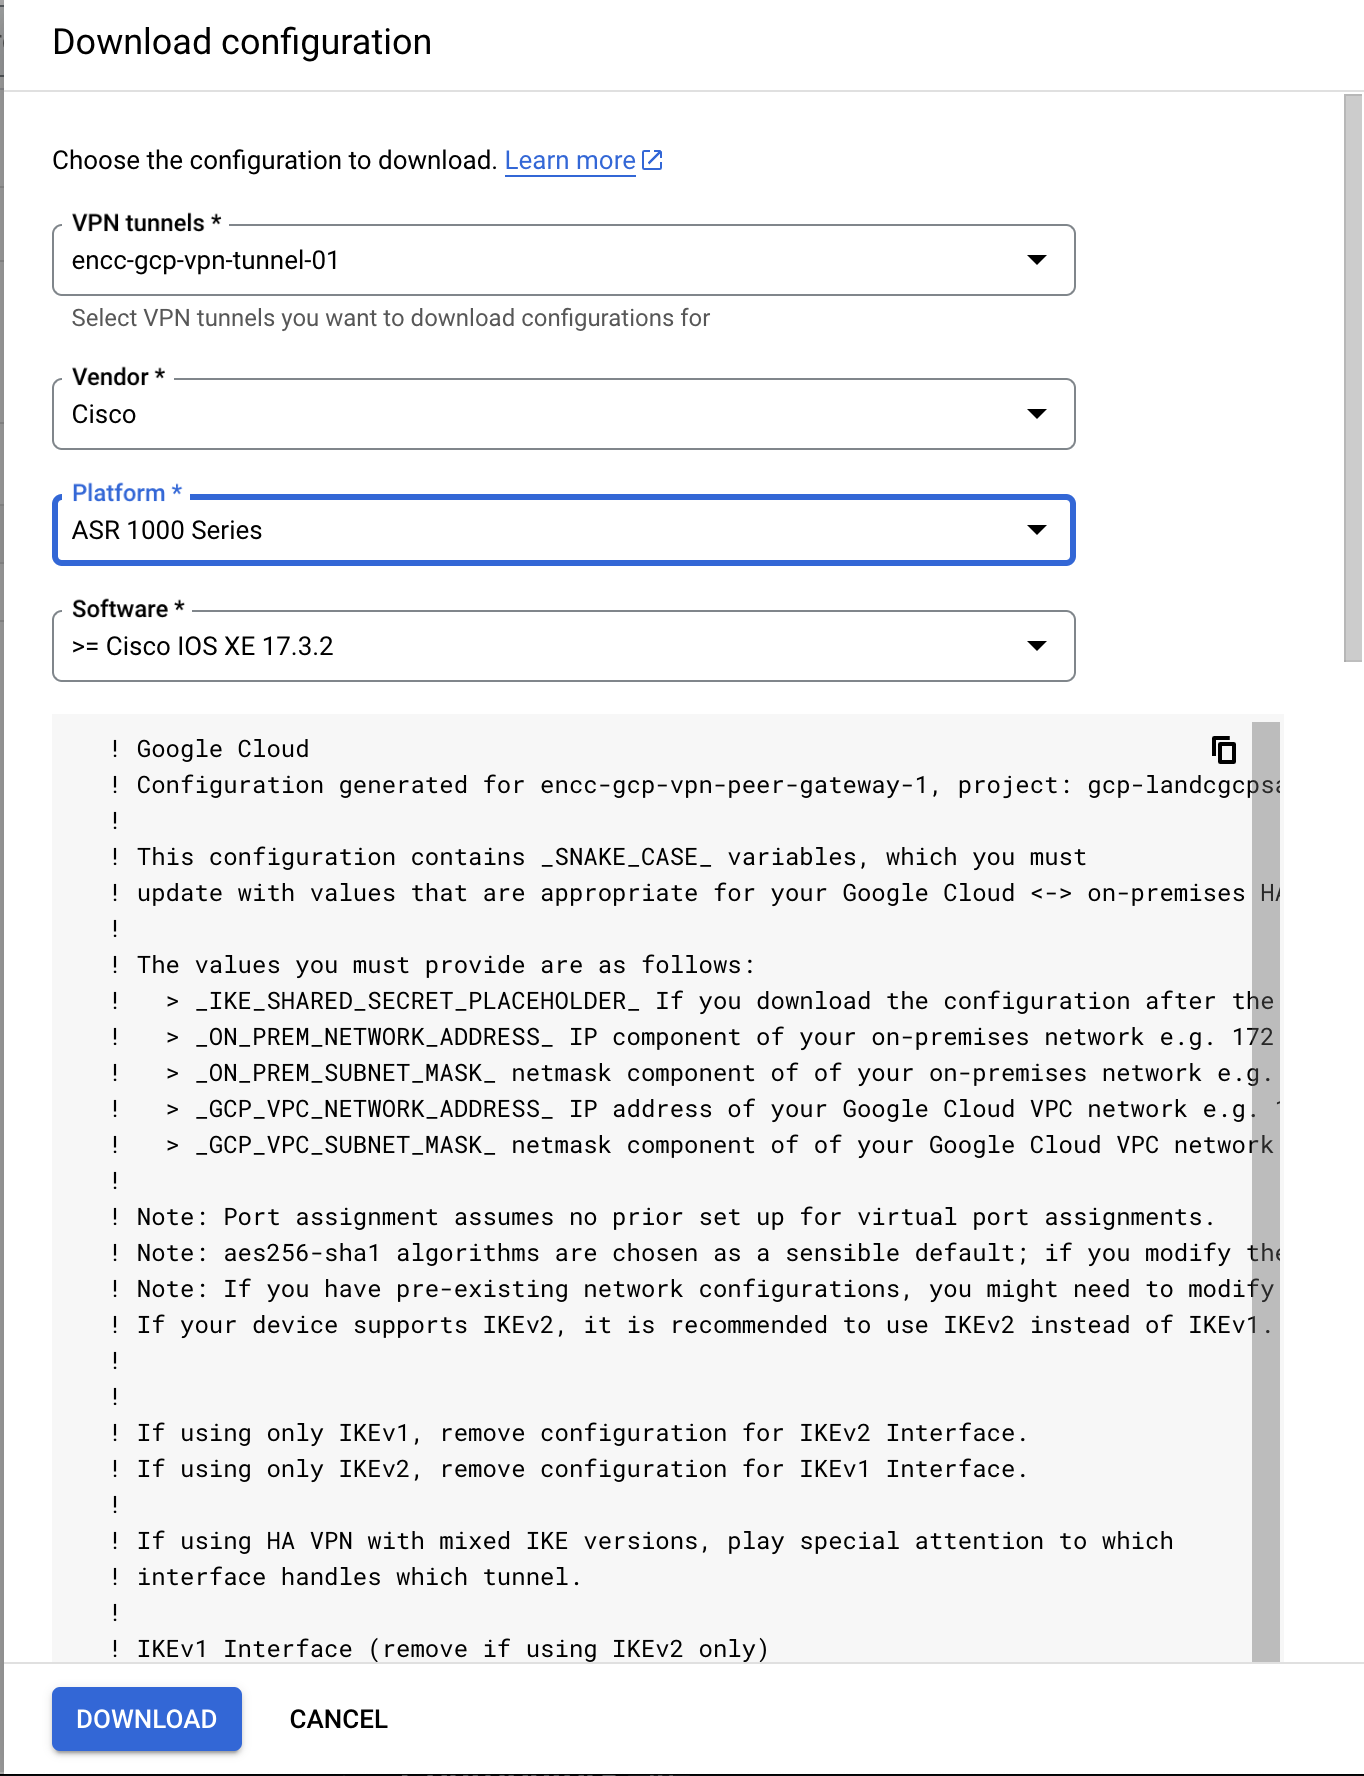
Task: Open the Learn more documentation link
Action: 570,160
